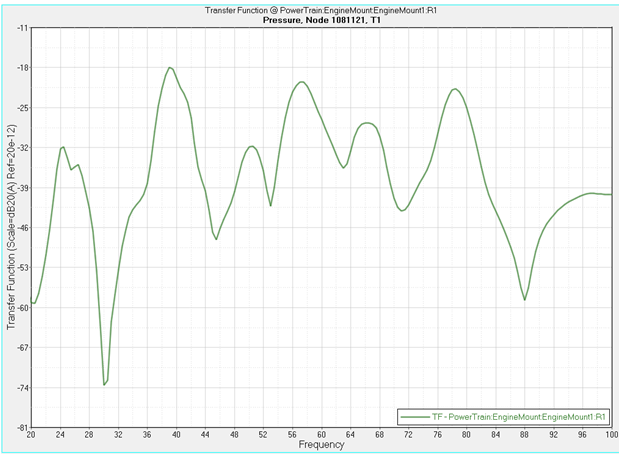Pick the curve minimum near 88 Hz
622x455 pixels.
coord(525,299)
